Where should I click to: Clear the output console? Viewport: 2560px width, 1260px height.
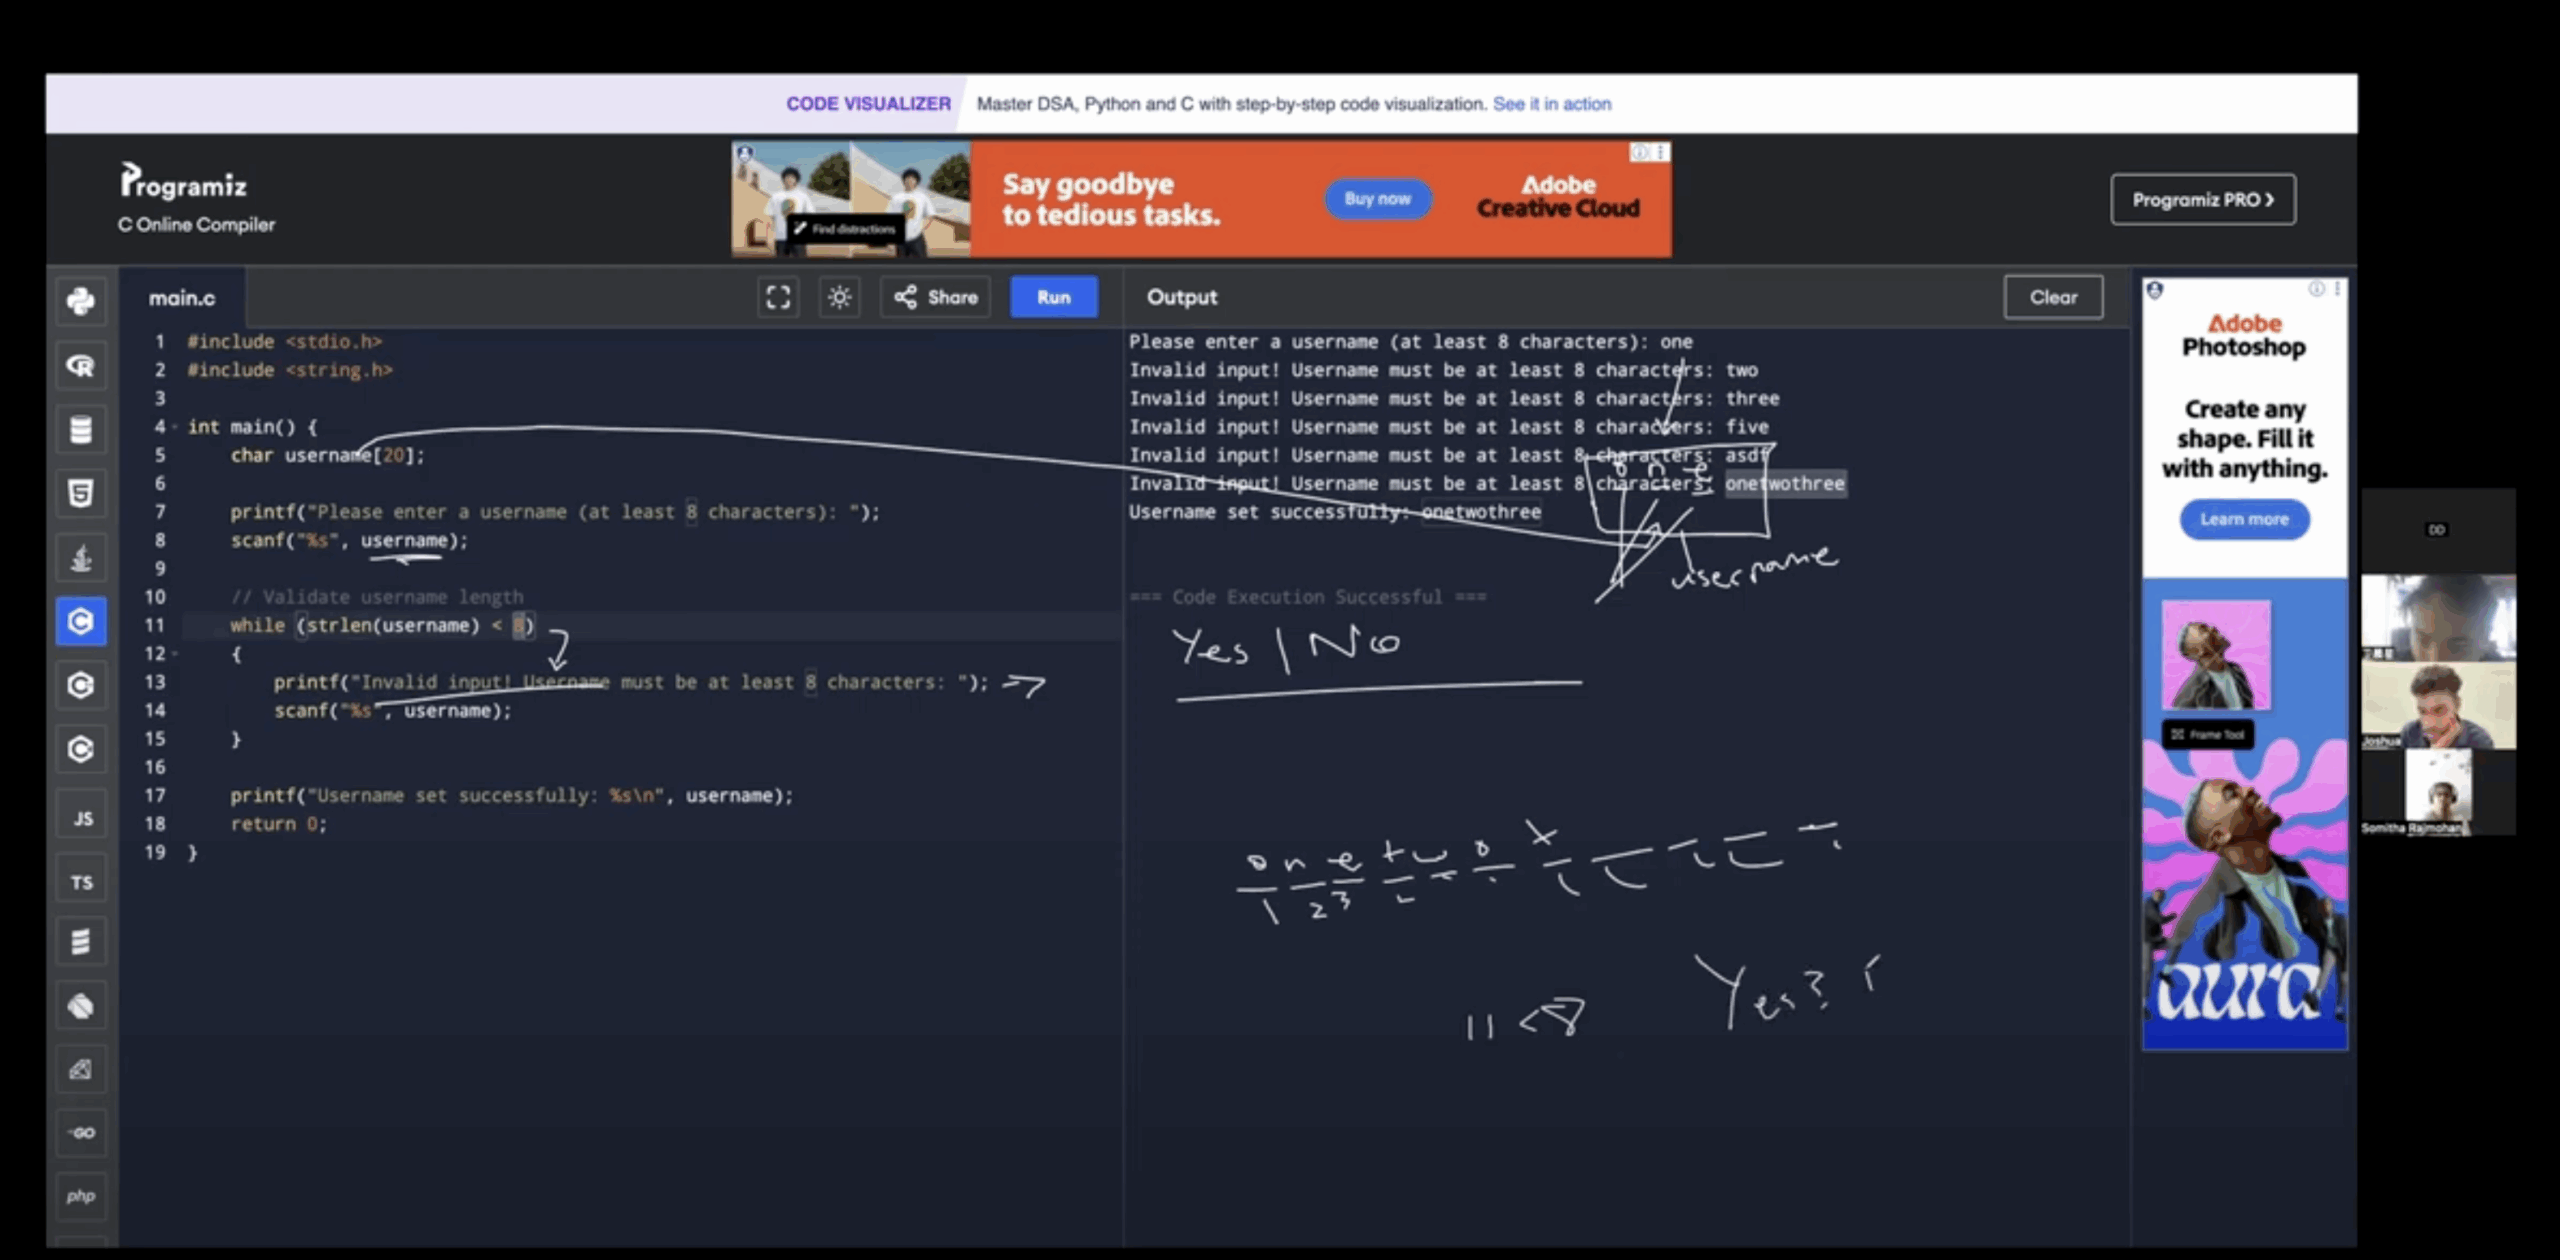click(2052, 297)
